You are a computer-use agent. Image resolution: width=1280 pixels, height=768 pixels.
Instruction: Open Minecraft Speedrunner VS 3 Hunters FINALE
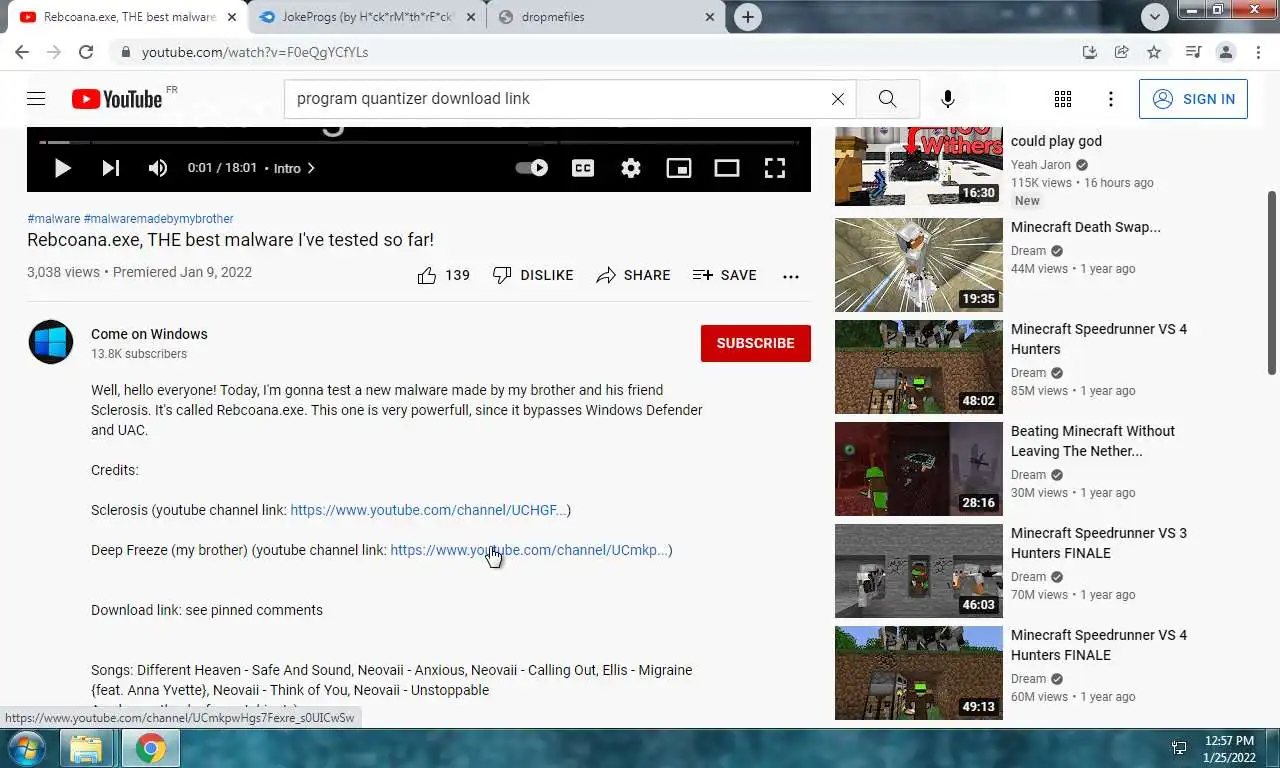click(1099, 543)
